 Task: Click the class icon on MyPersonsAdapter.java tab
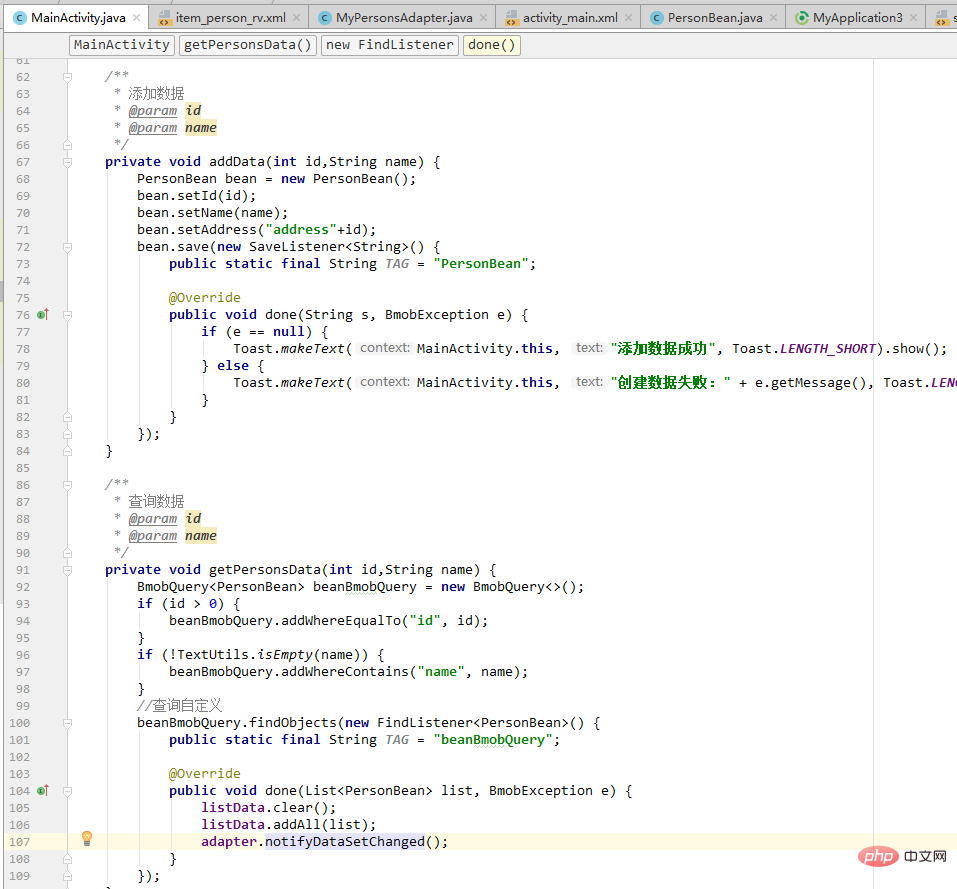(x=325, y=18)
